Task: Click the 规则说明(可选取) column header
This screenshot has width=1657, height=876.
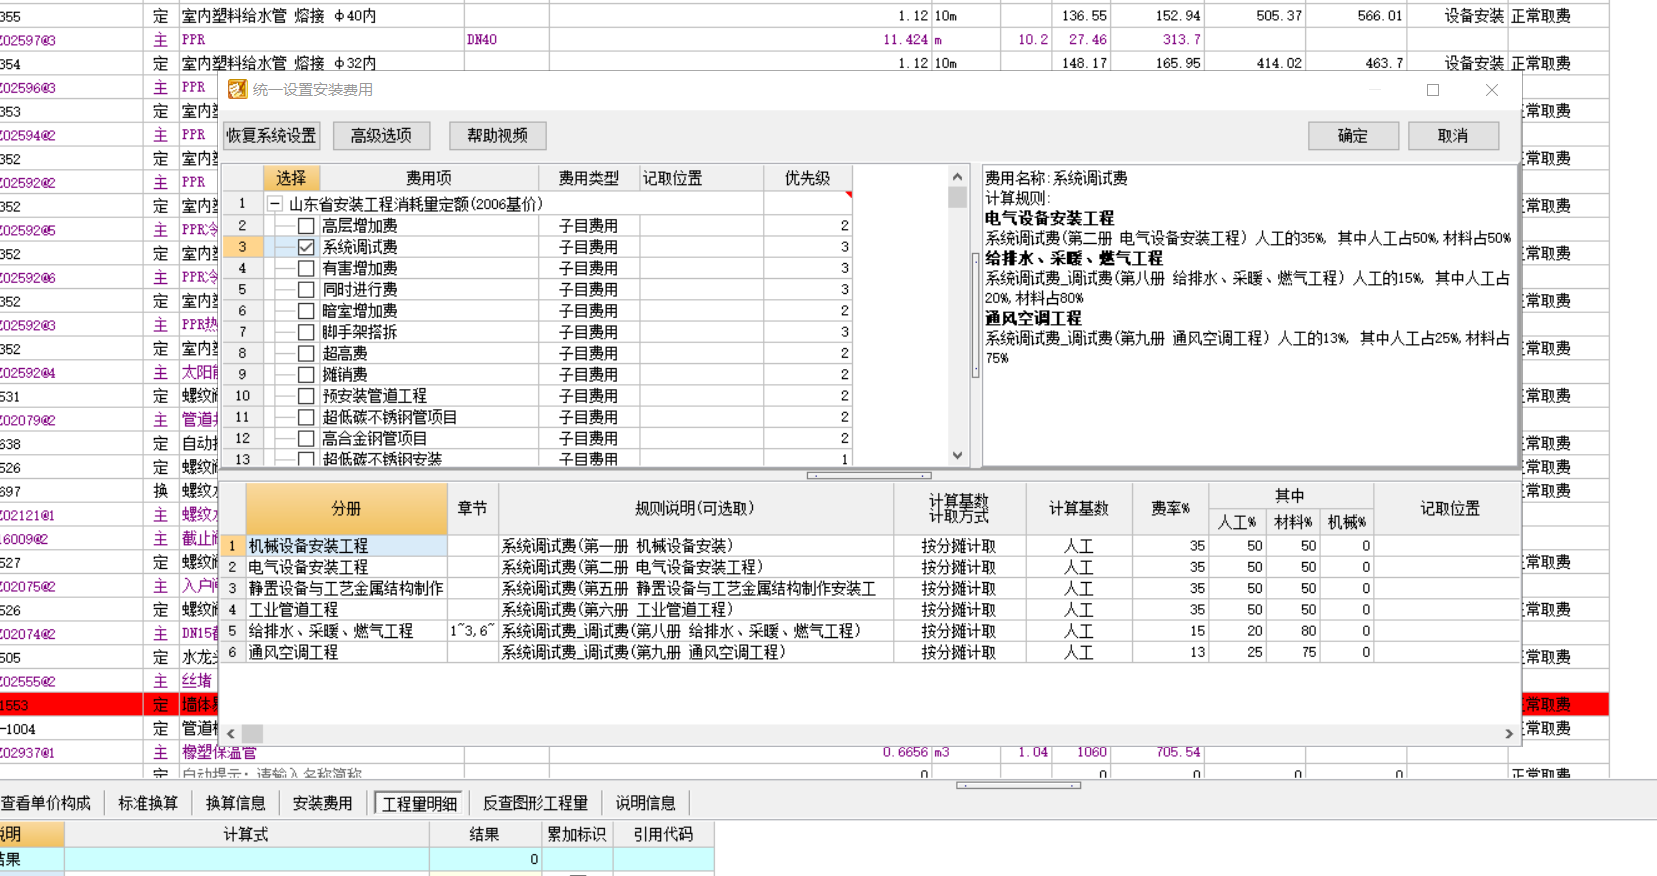Action: click(695, 509)
